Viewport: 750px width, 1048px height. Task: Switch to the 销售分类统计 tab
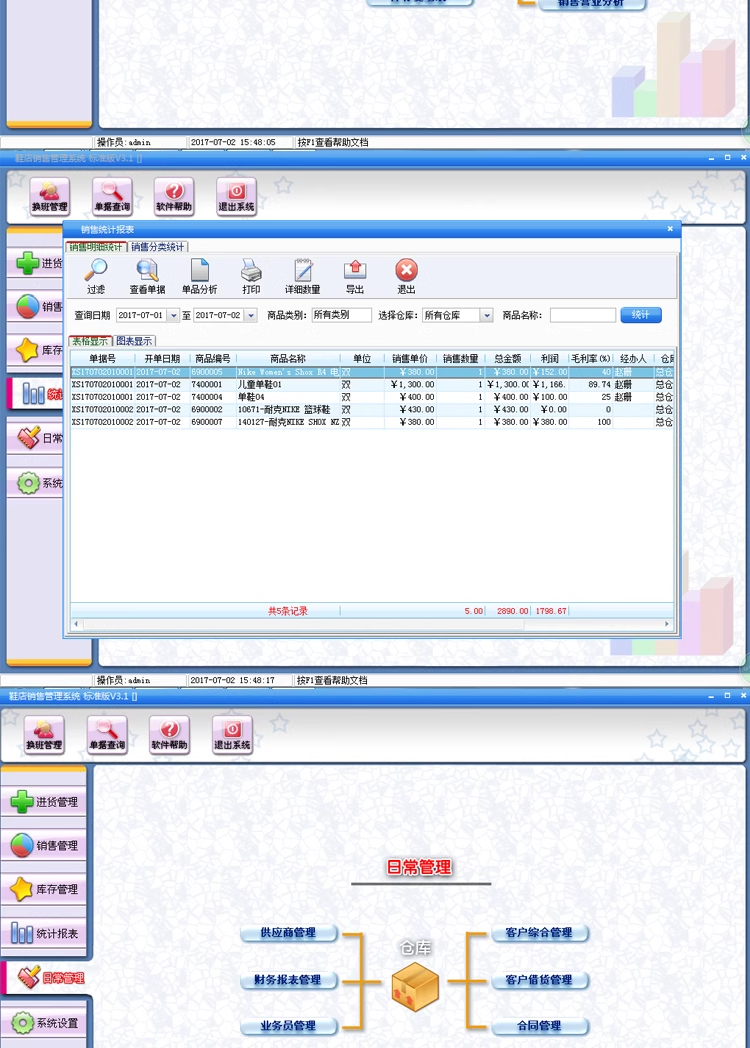click(158, 247)
